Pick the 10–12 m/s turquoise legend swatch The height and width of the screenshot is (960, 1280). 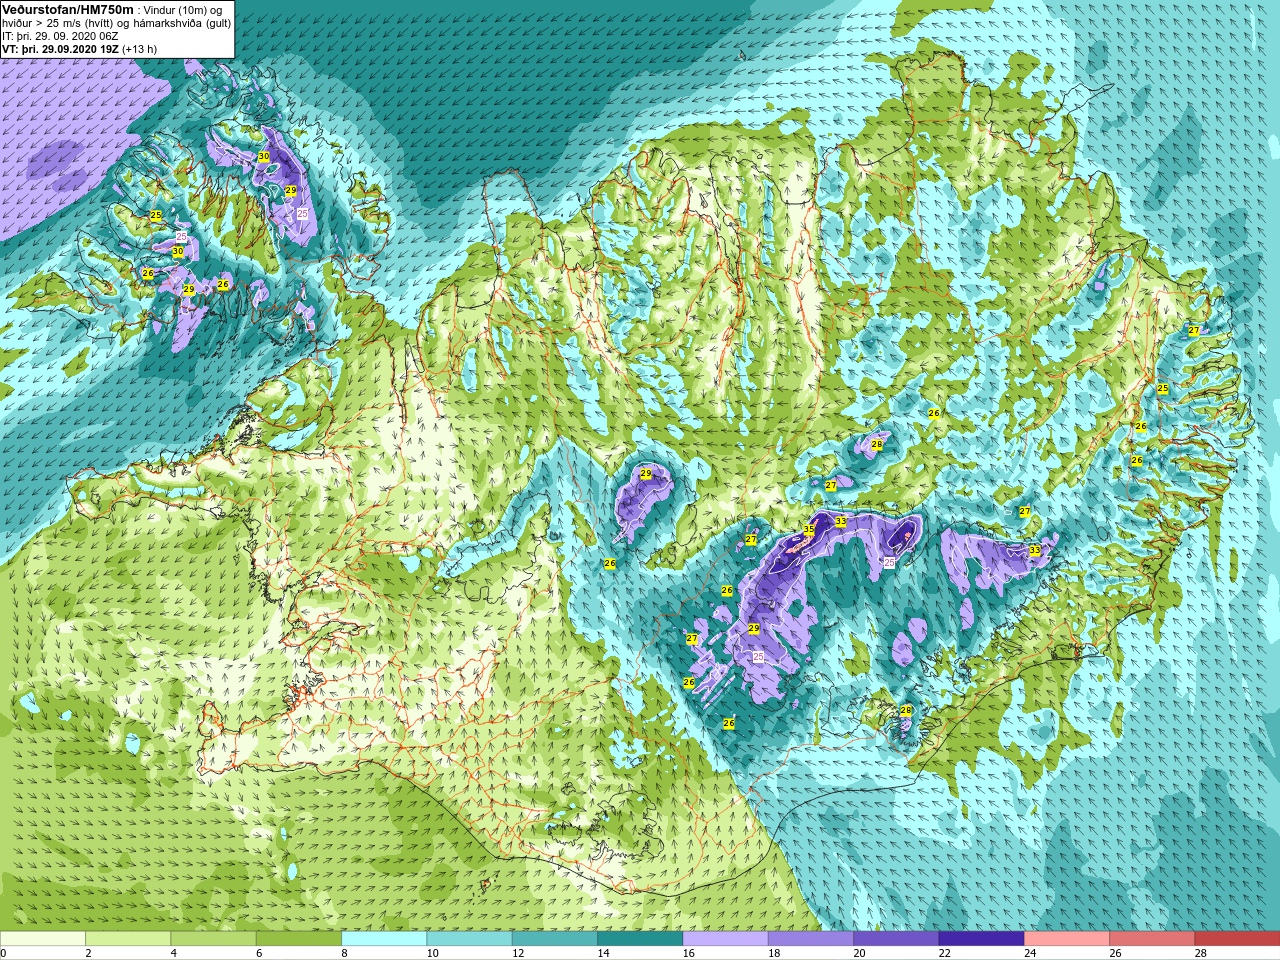[x=469, y=939]
